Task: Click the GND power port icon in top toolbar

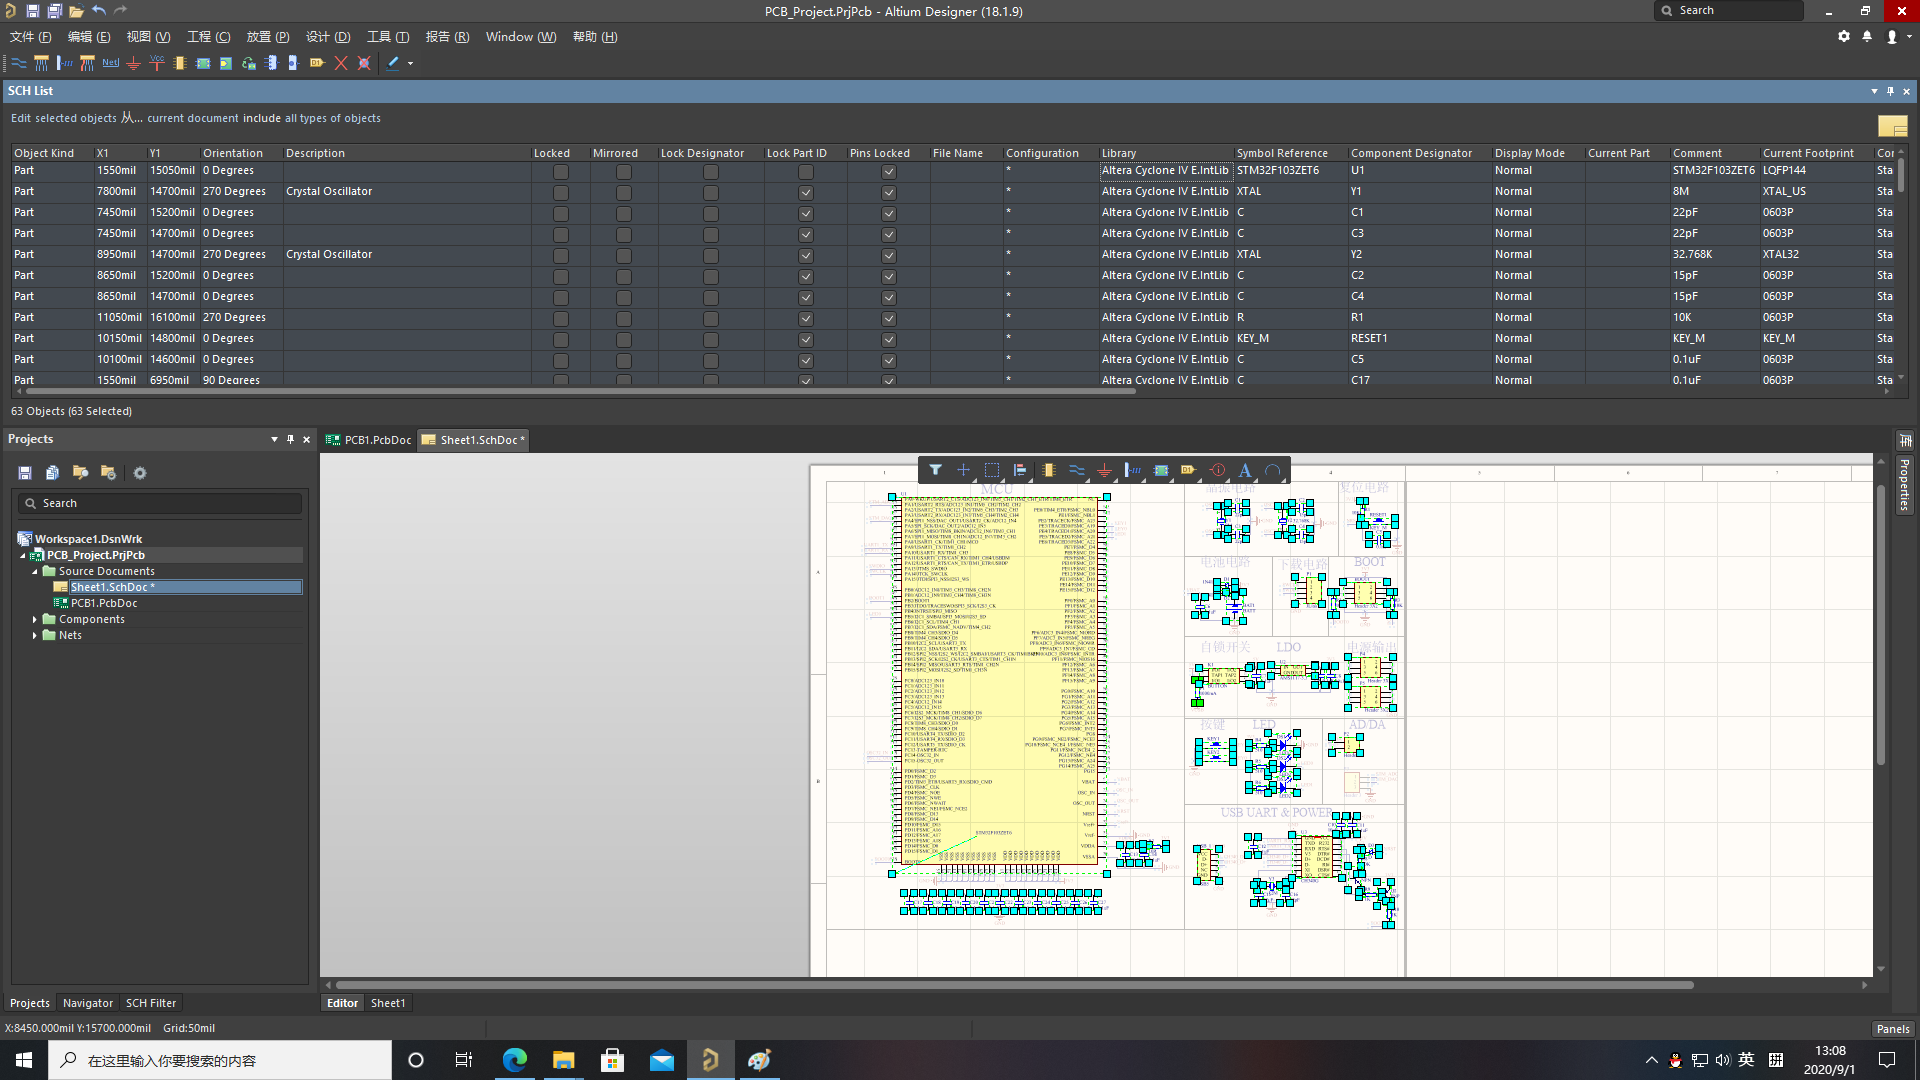Action: [x=134, y=63]
